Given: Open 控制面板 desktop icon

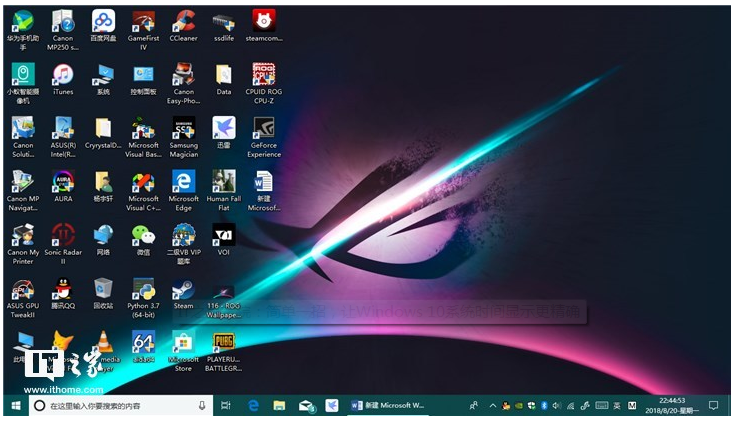Looking at the screenshot, I should pyautogui.click(x=143, y=79).
